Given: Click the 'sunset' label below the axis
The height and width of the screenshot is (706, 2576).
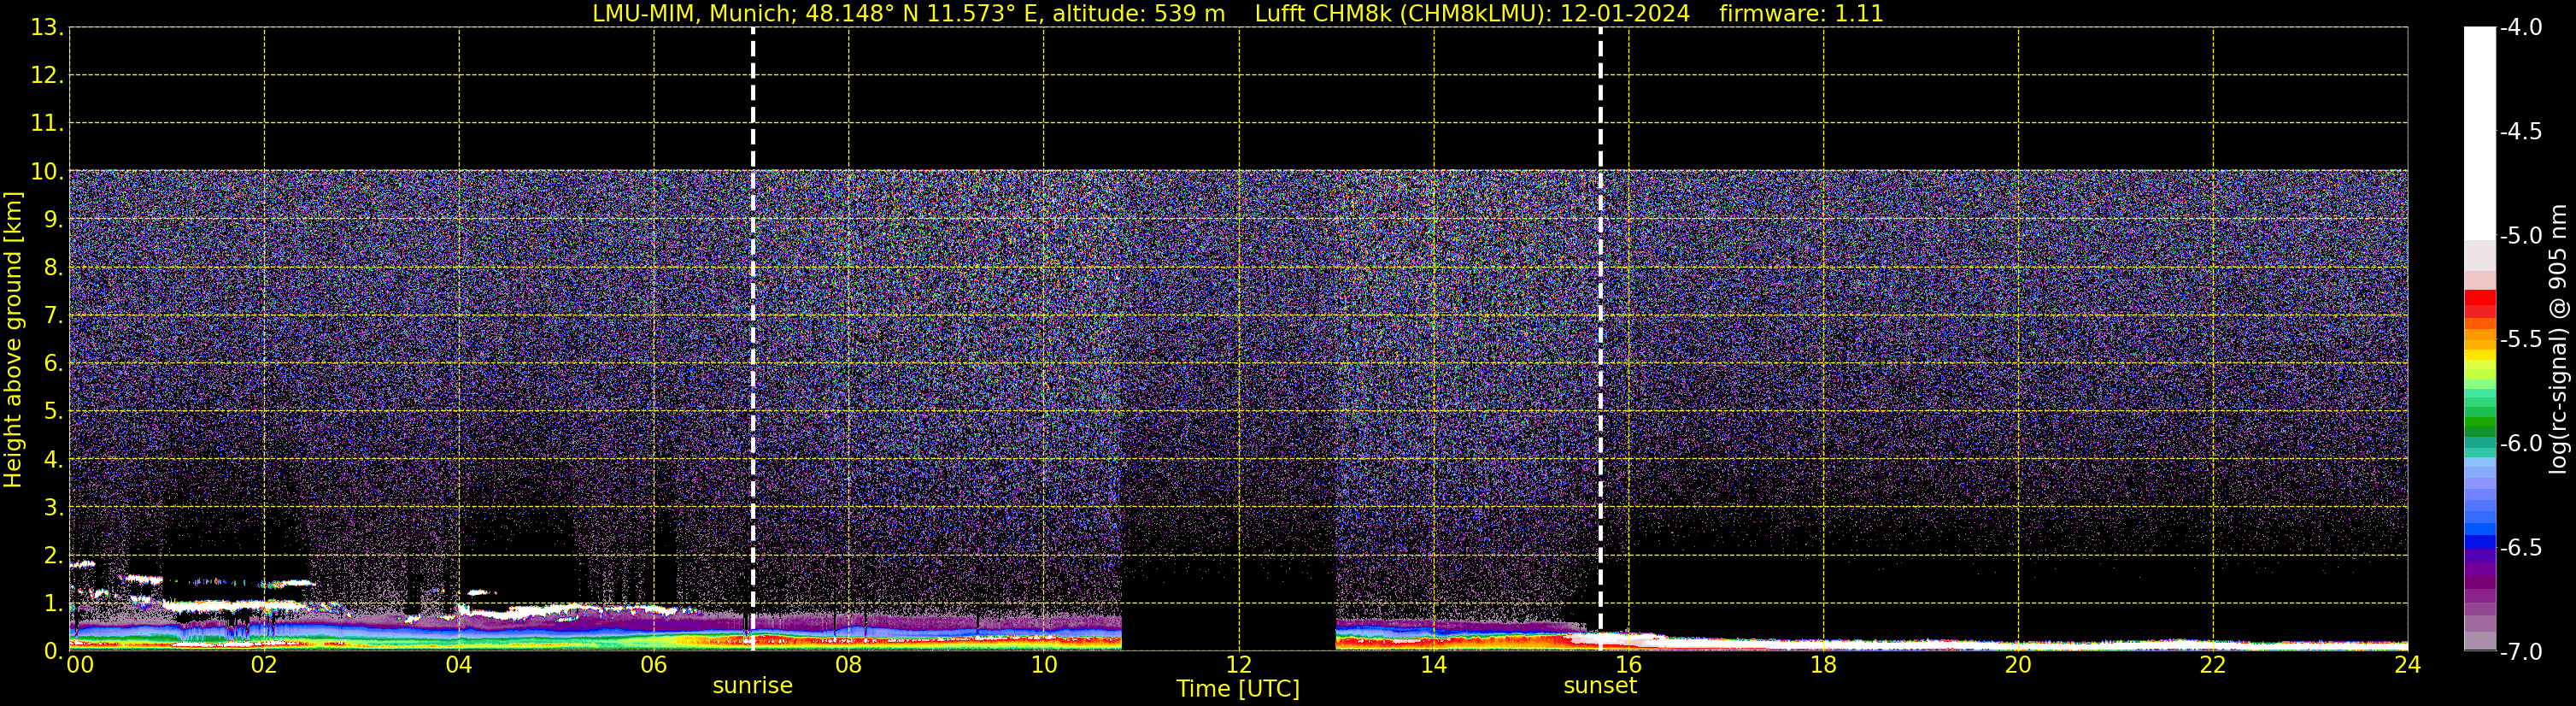Looking at the screenshot, I should coord(1600,686).
